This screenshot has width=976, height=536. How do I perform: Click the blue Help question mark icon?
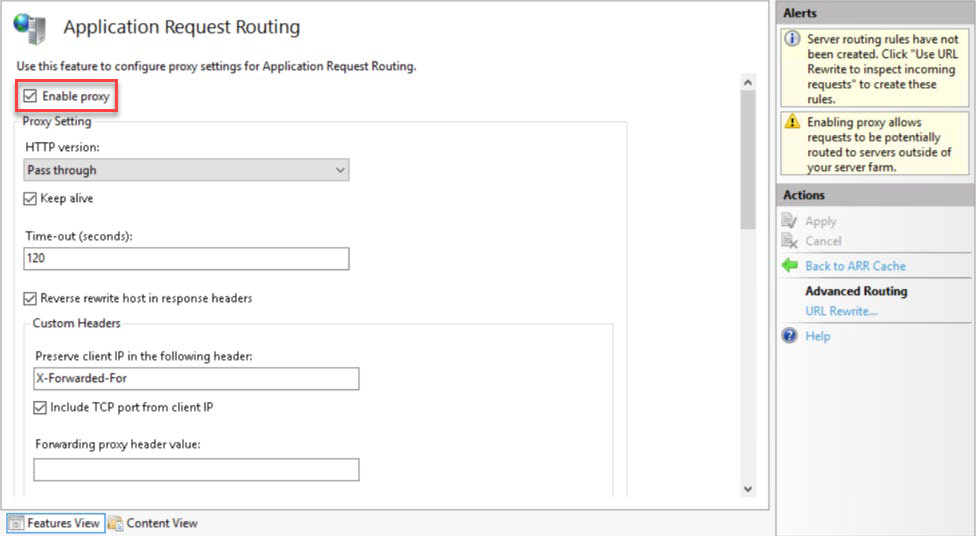pos(790,336)
